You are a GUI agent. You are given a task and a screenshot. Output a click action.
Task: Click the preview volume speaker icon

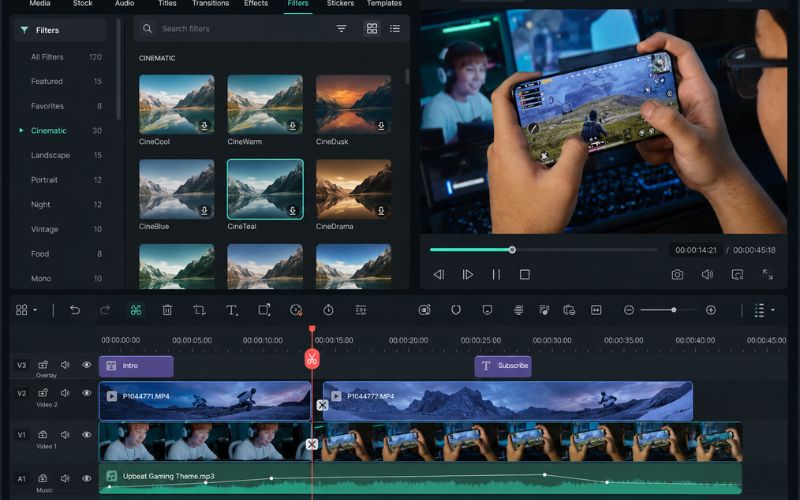point(707,274)
